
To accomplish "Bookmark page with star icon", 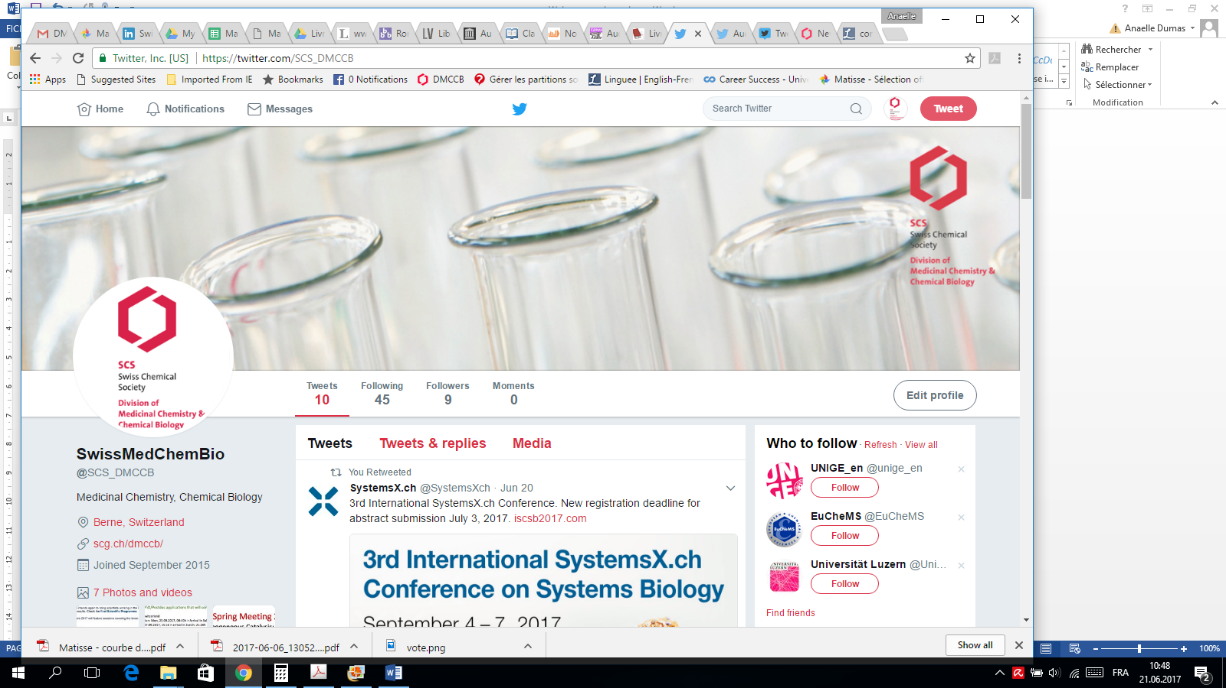I will (x=969, y=58).
